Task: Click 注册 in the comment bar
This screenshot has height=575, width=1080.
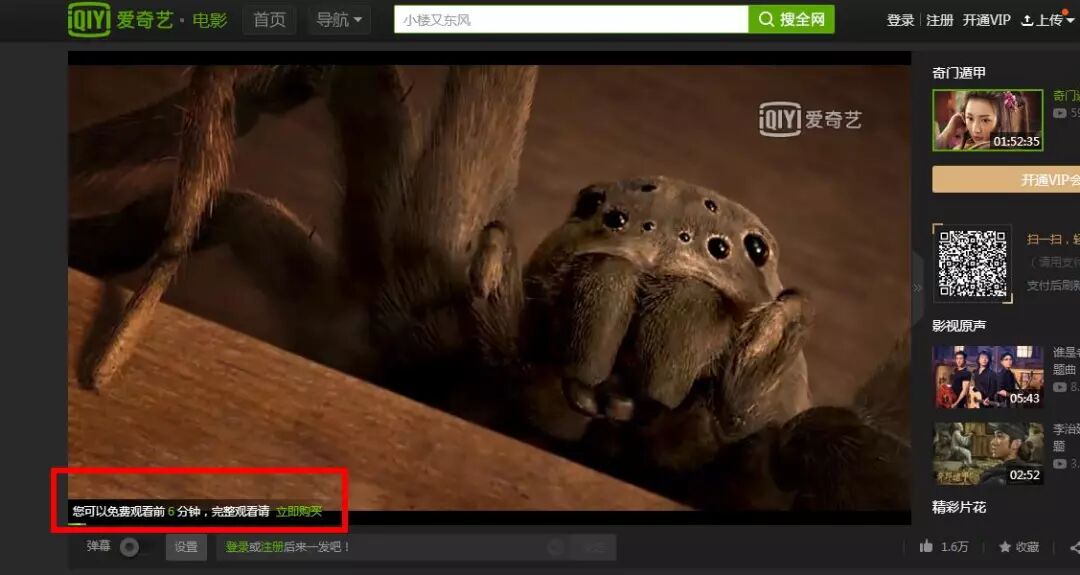Action: 272,547
